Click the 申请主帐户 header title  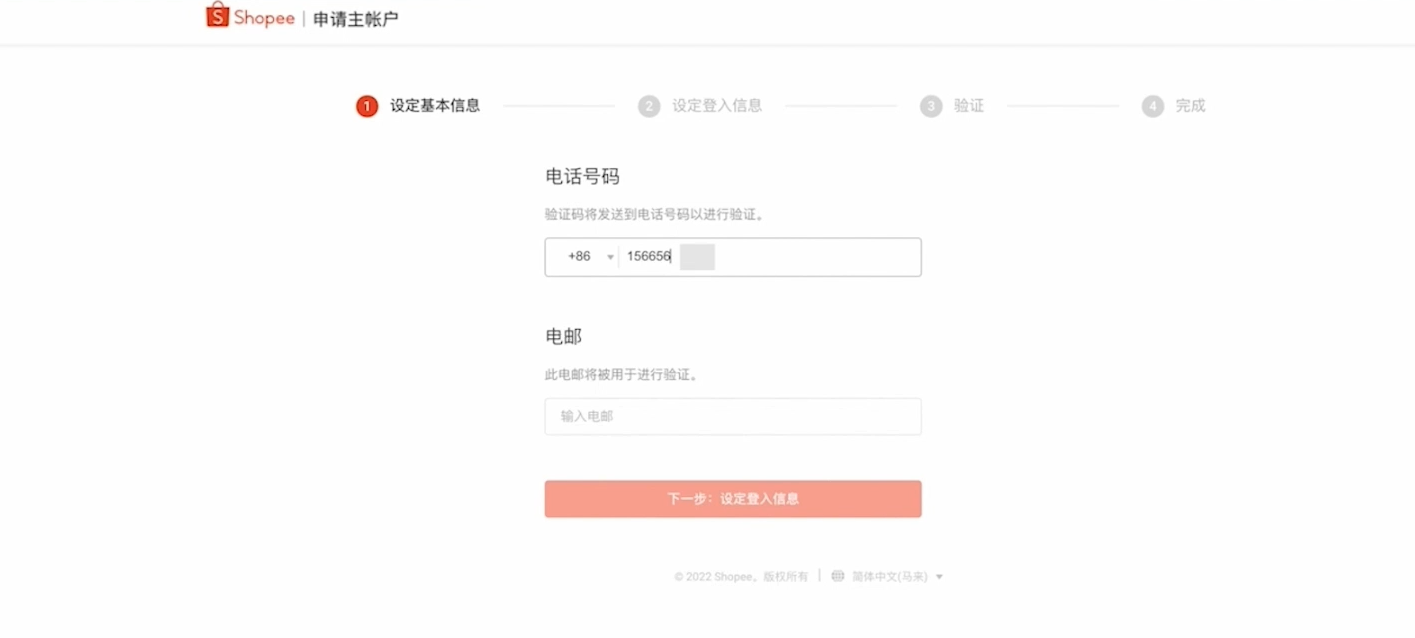point(356,19)
